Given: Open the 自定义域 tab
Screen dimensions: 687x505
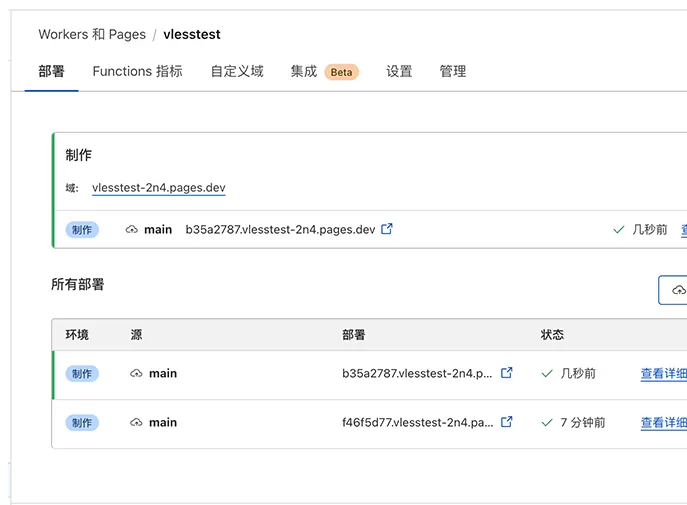Looking at the screenshot, I should click(x=237, y=71).
